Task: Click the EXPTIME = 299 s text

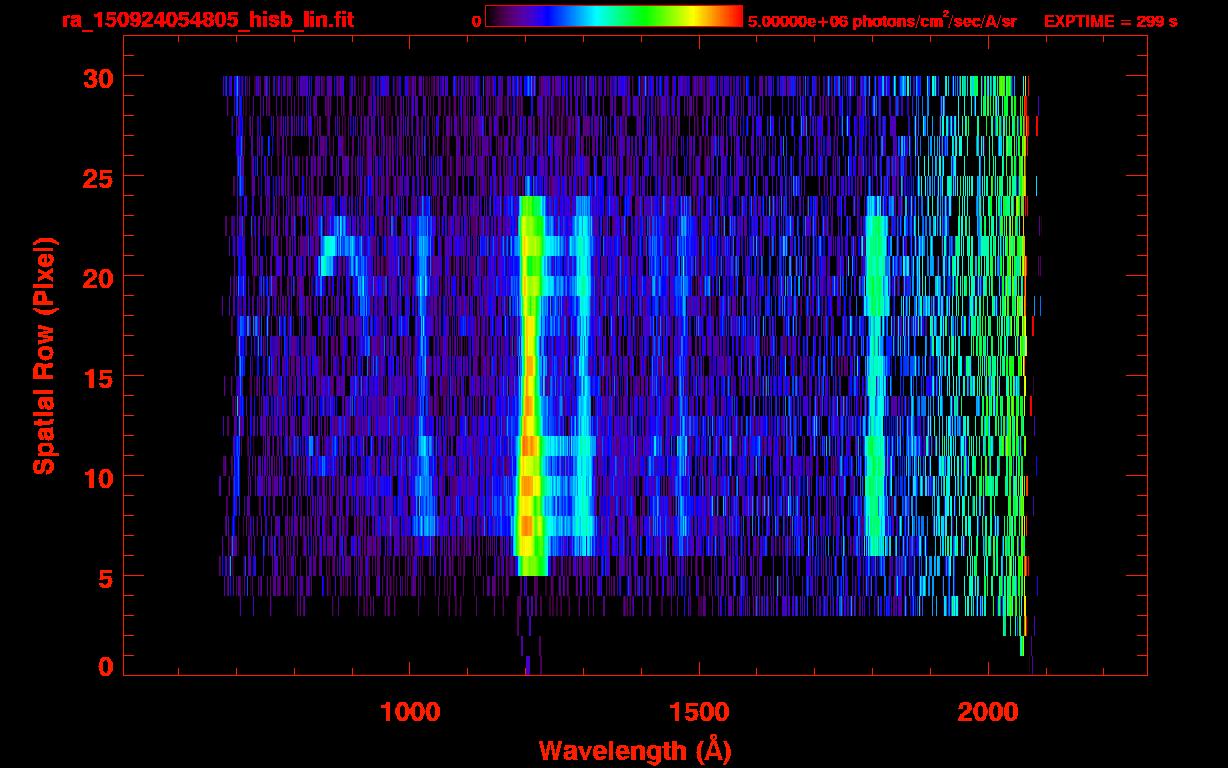Action: (1110, 21)
